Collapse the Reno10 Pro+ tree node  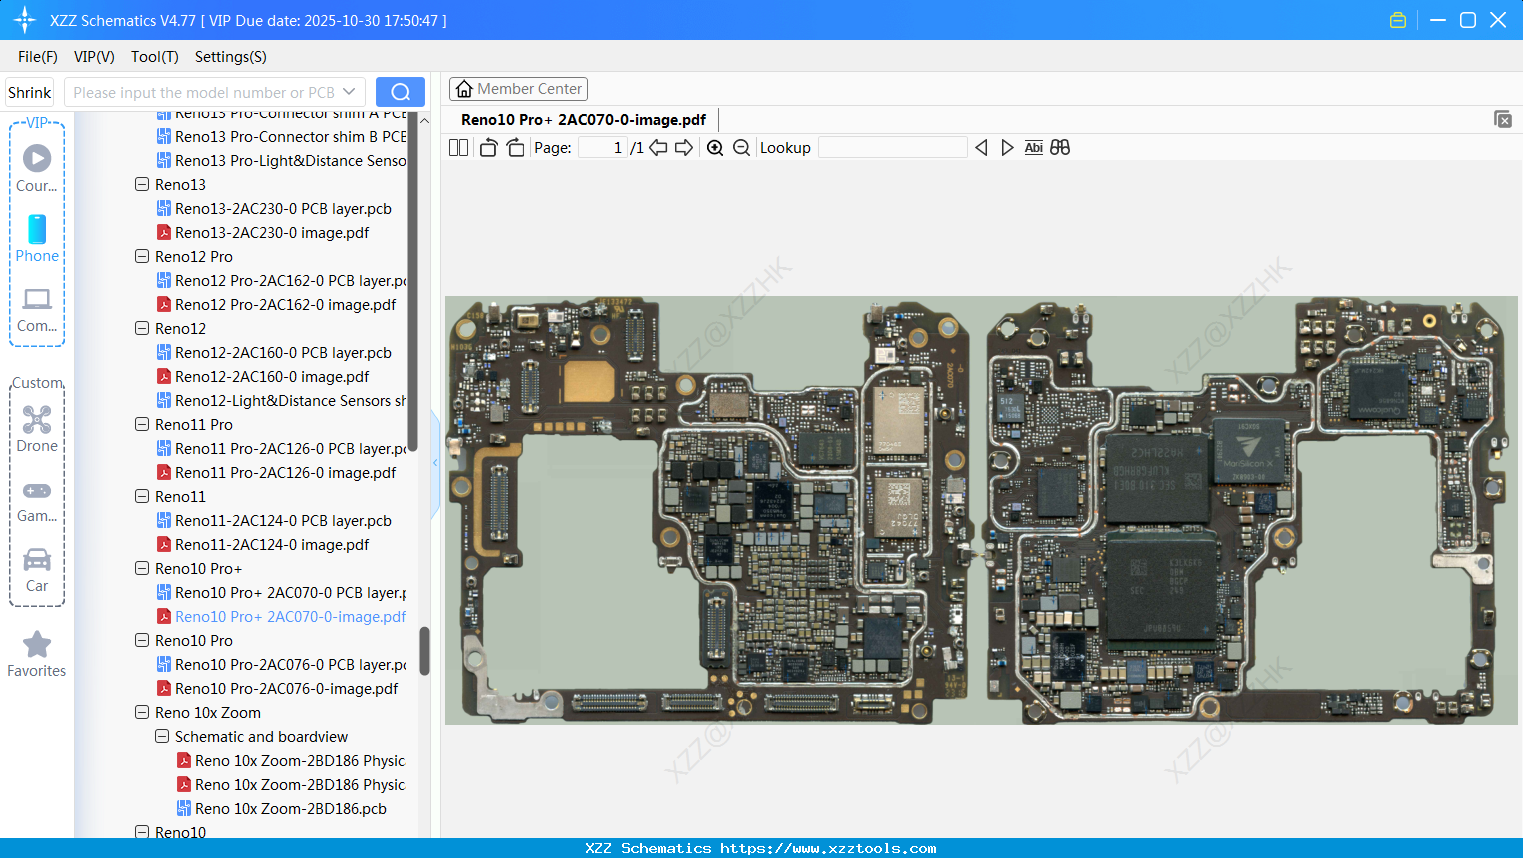(142, 568)
